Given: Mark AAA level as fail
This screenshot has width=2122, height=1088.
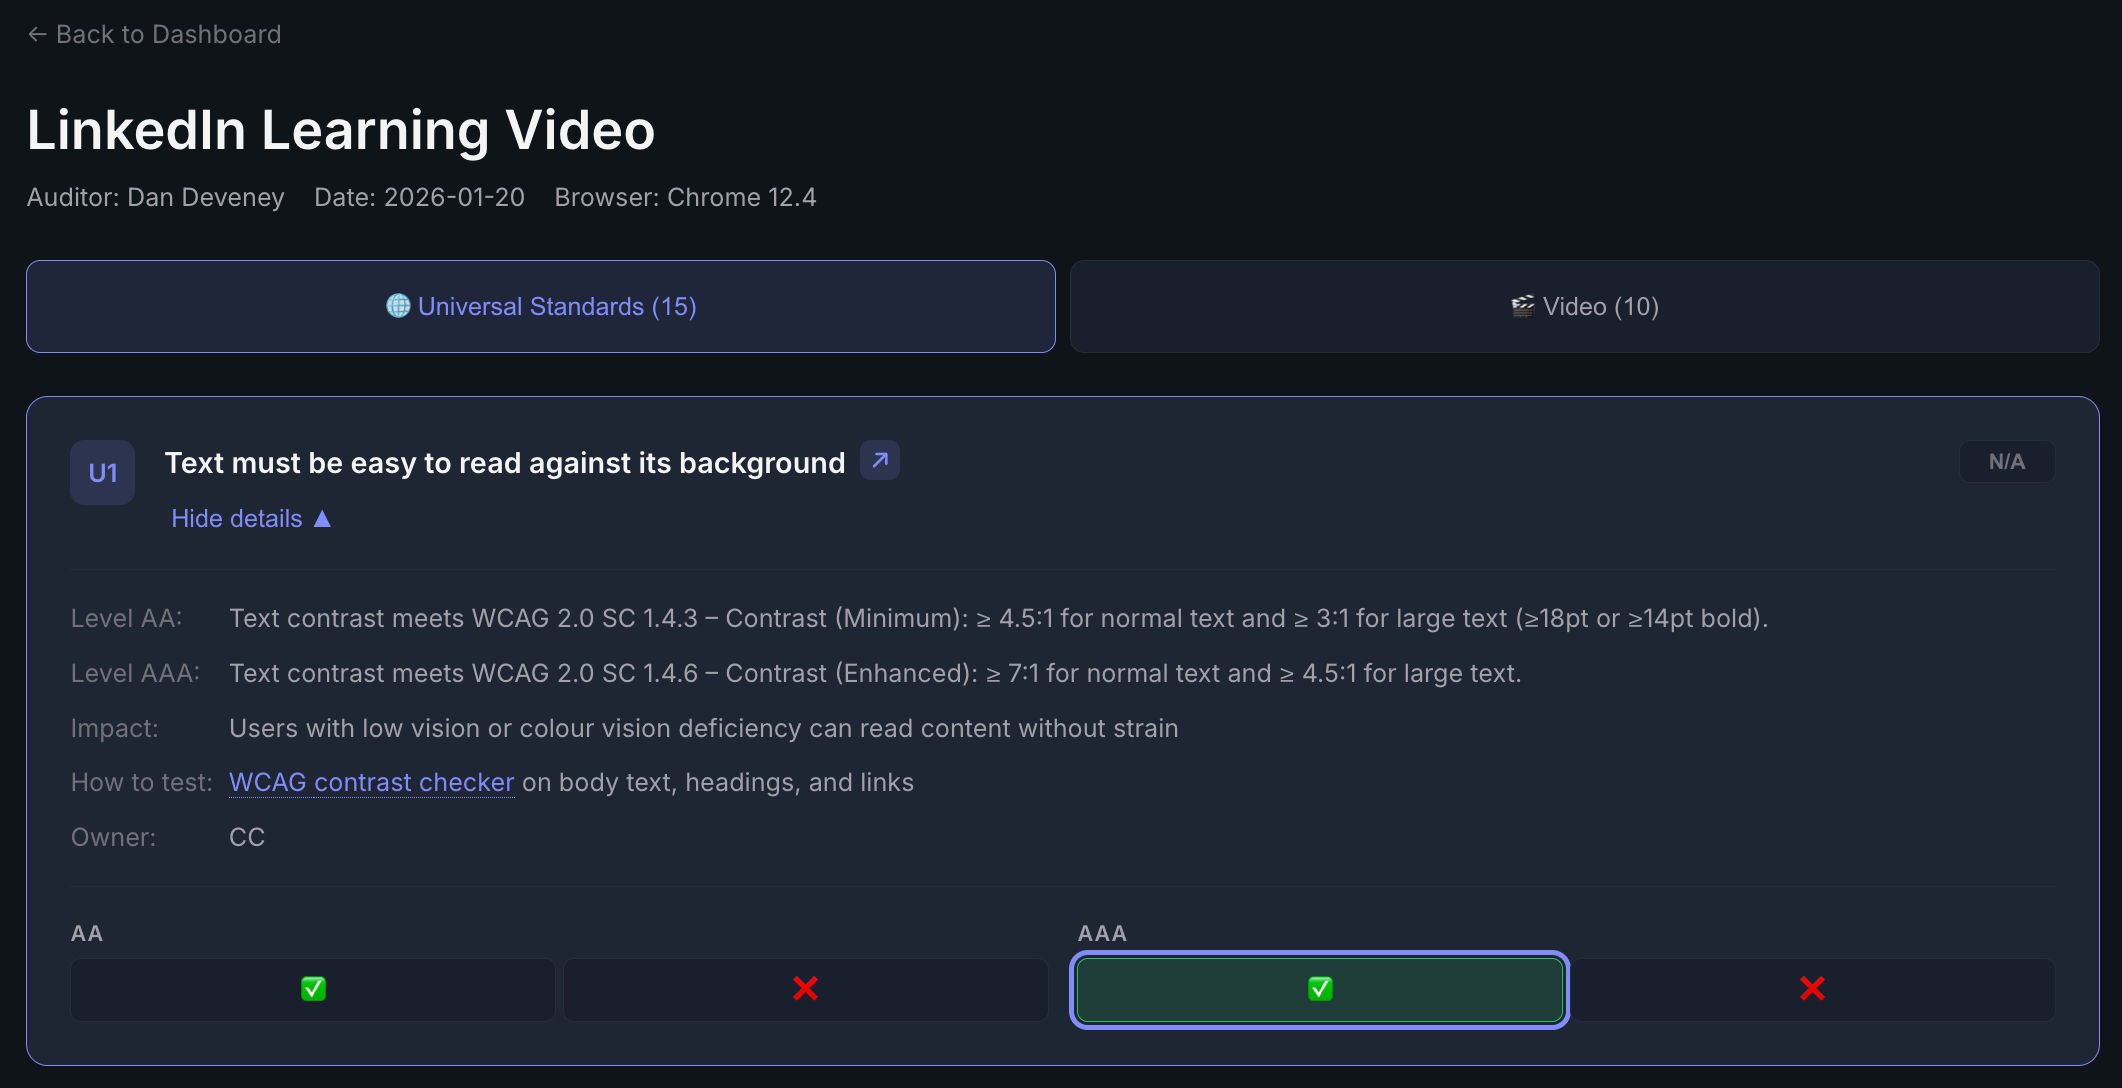Looking at the screenshot, I should pos(1812,990).
